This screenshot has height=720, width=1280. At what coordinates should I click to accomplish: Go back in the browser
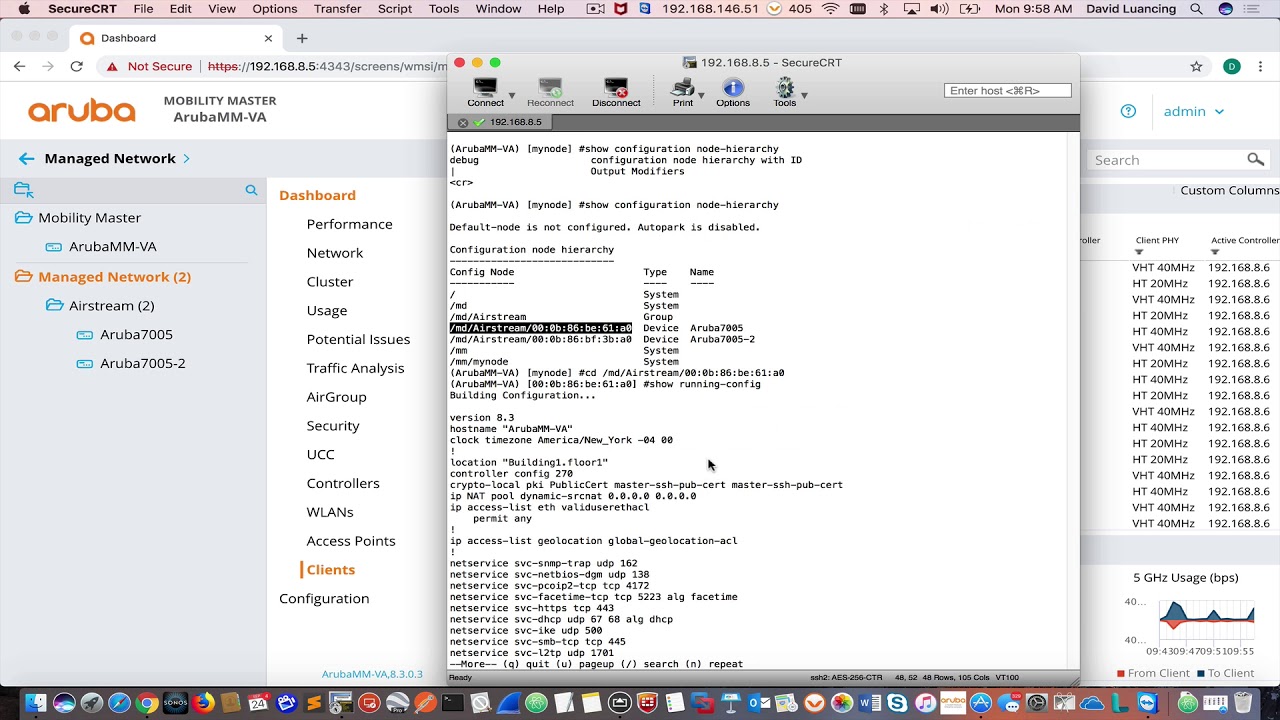[x=20, y=66]
